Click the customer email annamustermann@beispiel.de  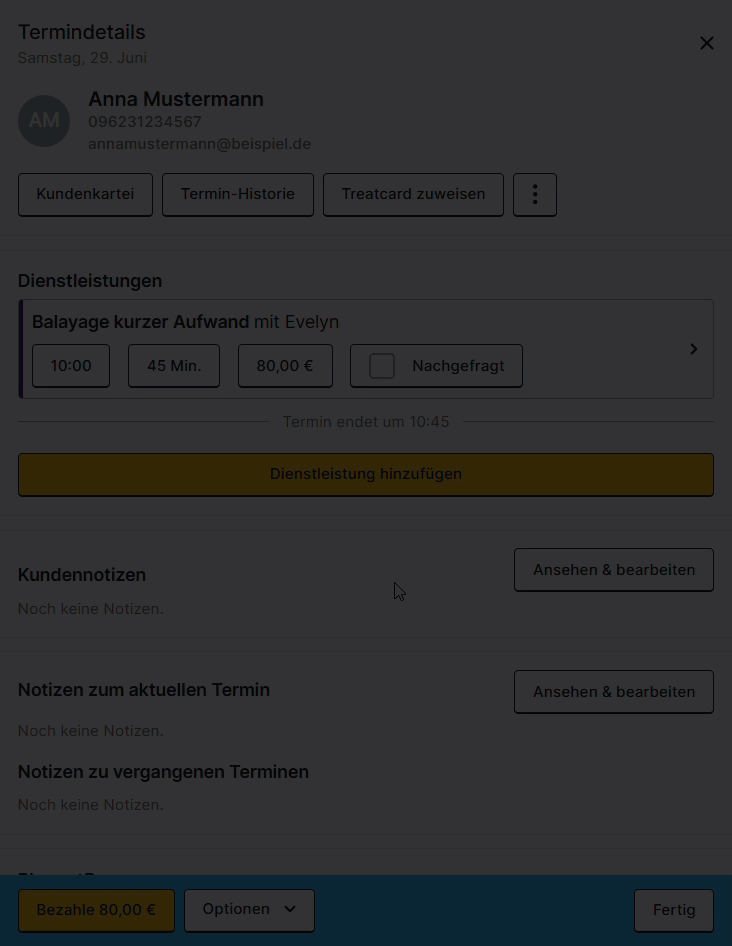(199, 144)
